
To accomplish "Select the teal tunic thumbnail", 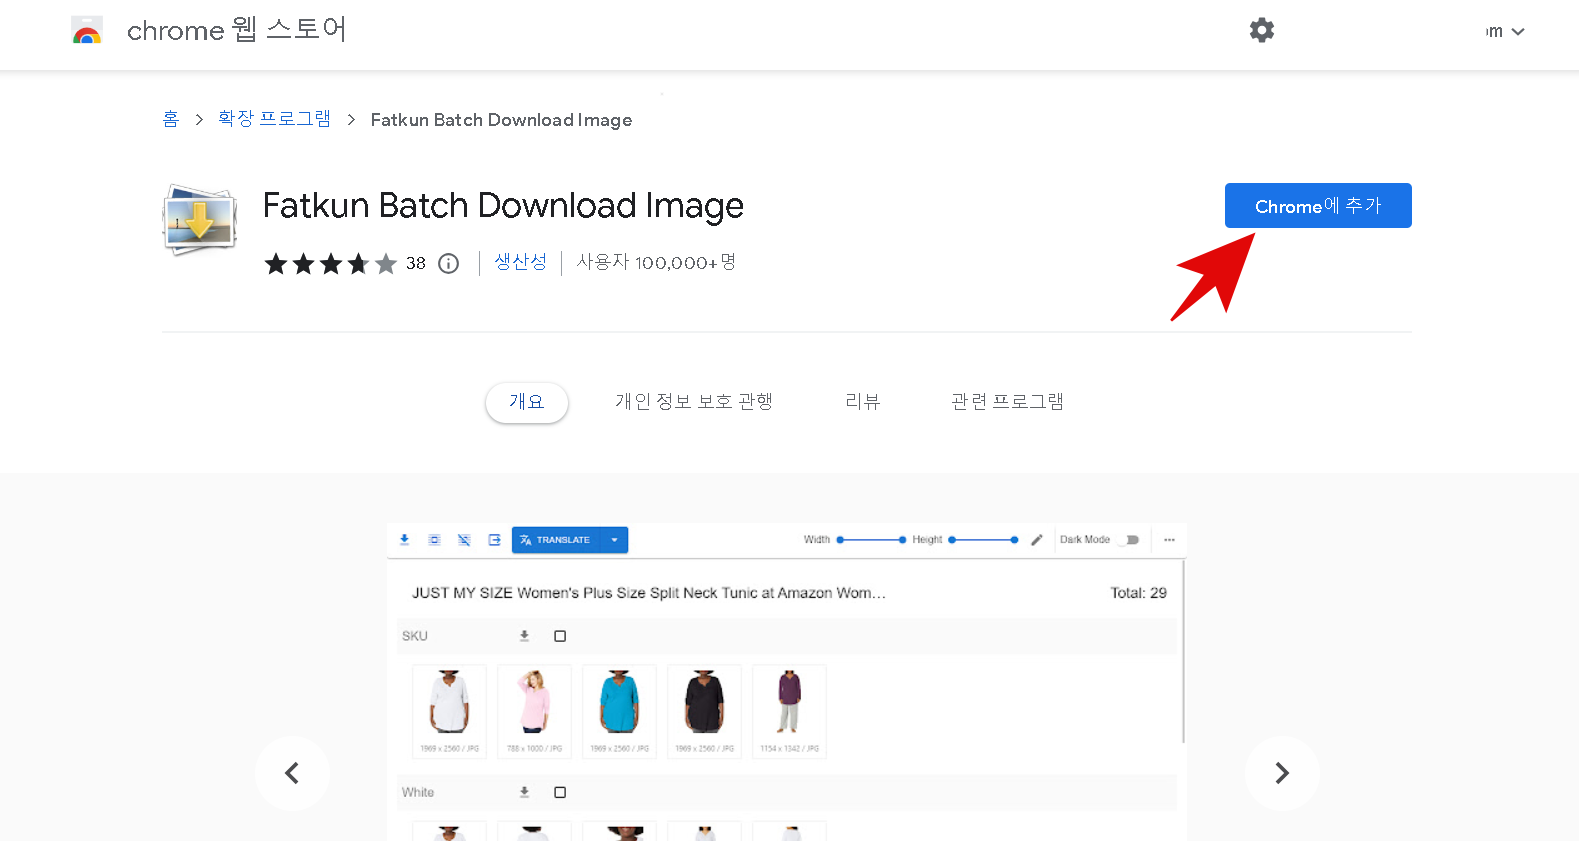I will pyautogui.click(x=619, y=711).
